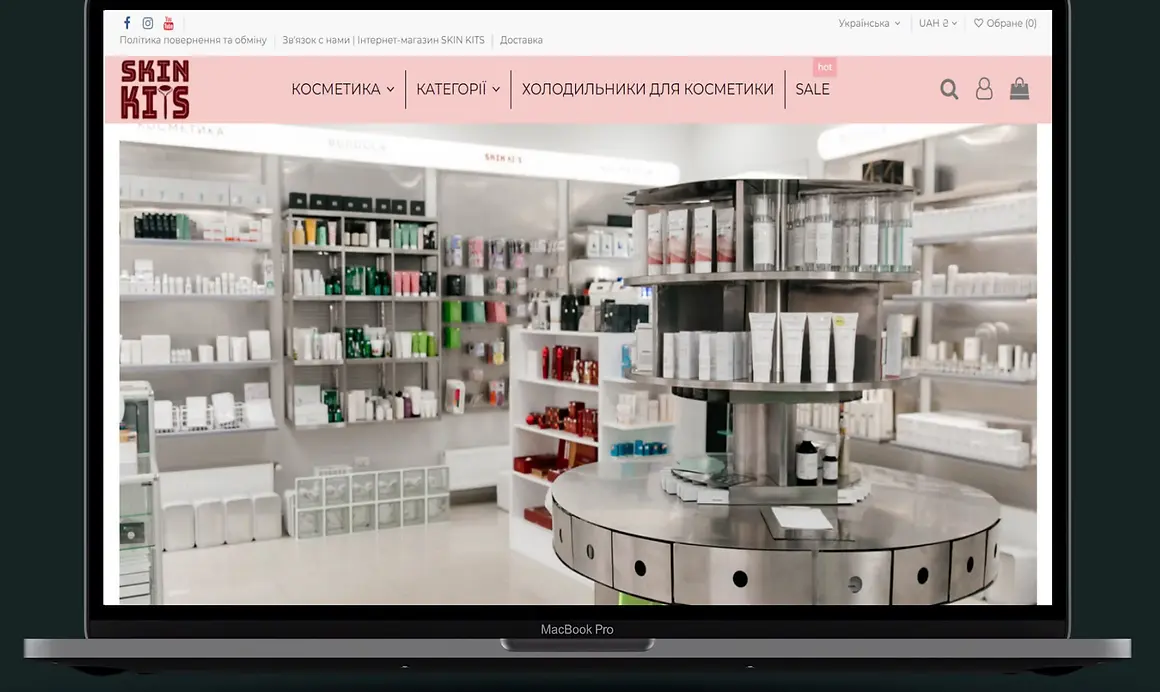Screen dimensions: 1160x692
Task: Open the YouTube channel icon
Action: pos(168,23)
